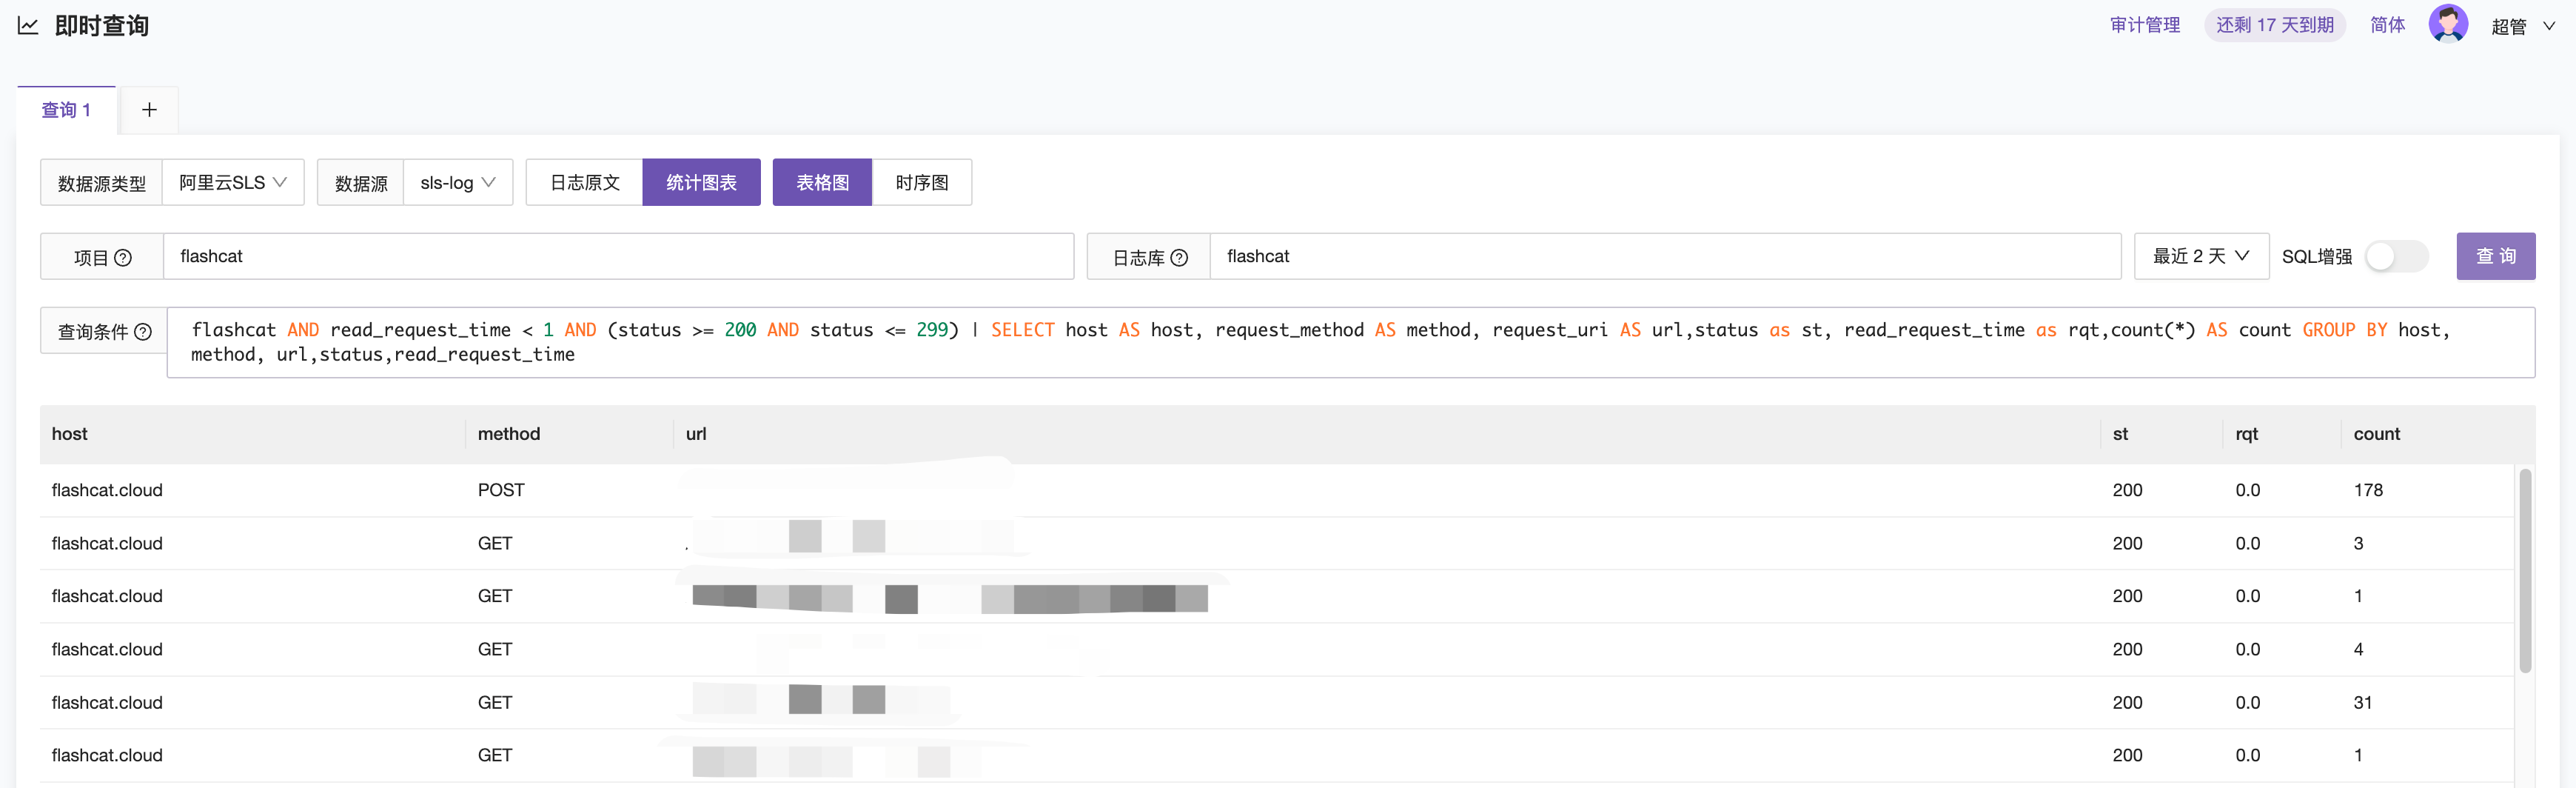This screenshot has width=2576, height=788.
Task: Switch to the 查询 1 tab
Action: pos(66,110)
